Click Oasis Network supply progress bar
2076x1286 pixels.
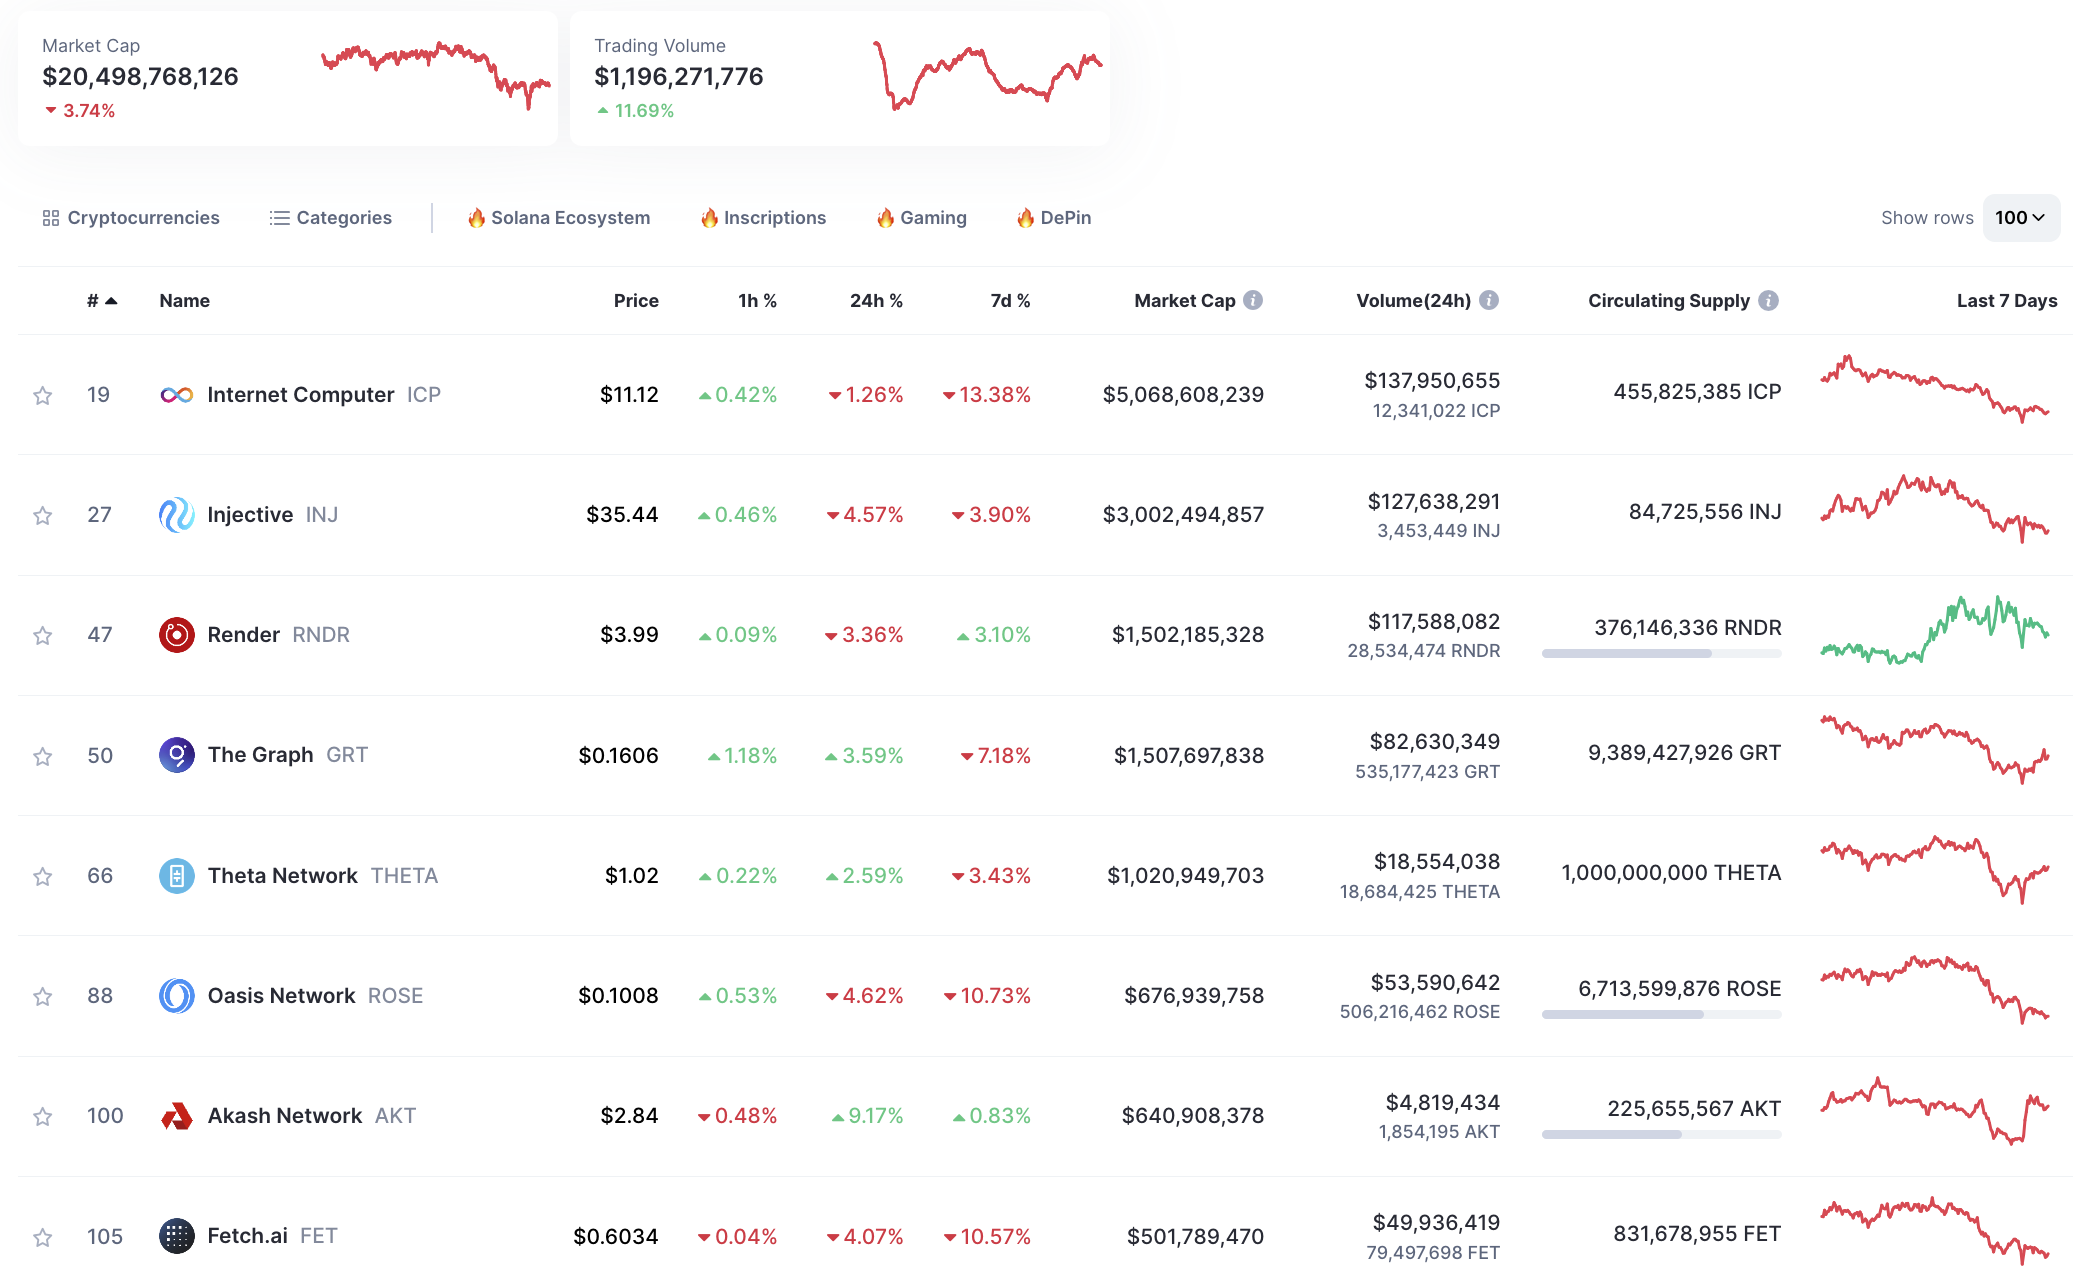1661,1015
